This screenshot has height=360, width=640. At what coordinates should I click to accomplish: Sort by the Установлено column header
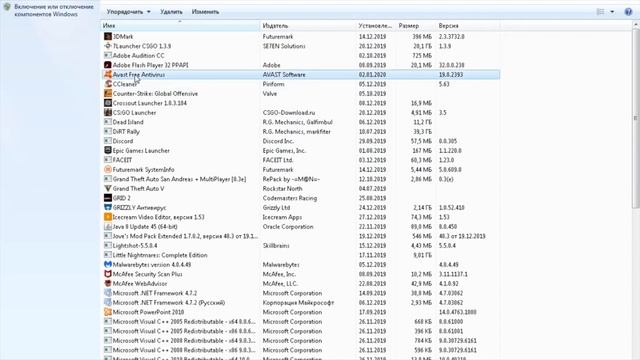[376, 26]
